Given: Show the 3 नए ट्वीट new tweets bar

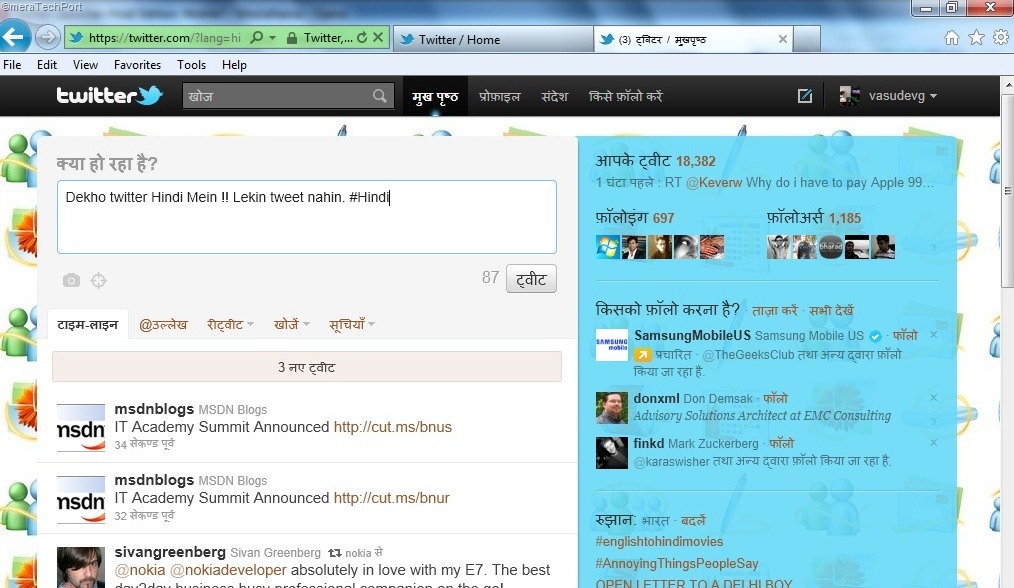Looking at the screenshot, I should [x=307, y=367].
